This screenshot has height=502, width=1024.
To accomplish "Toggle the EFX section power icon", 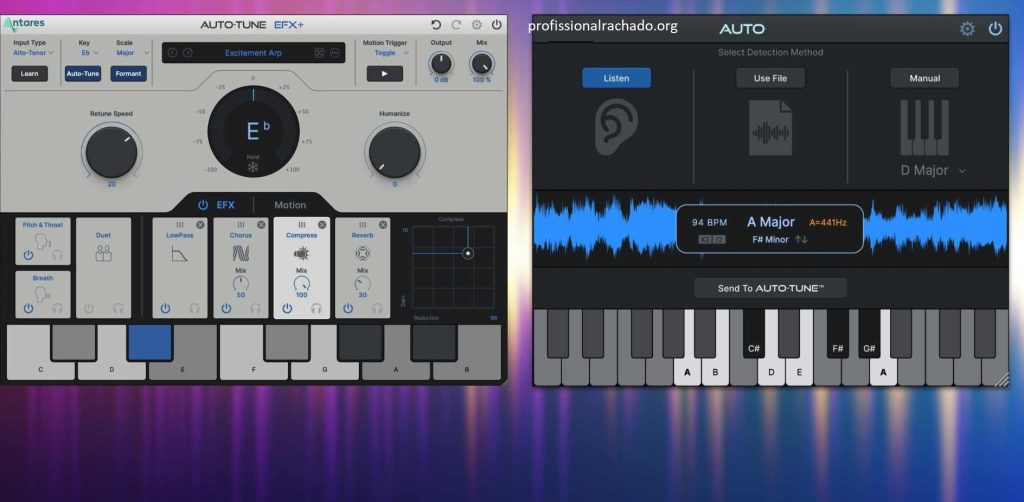I will pos(203,205).
